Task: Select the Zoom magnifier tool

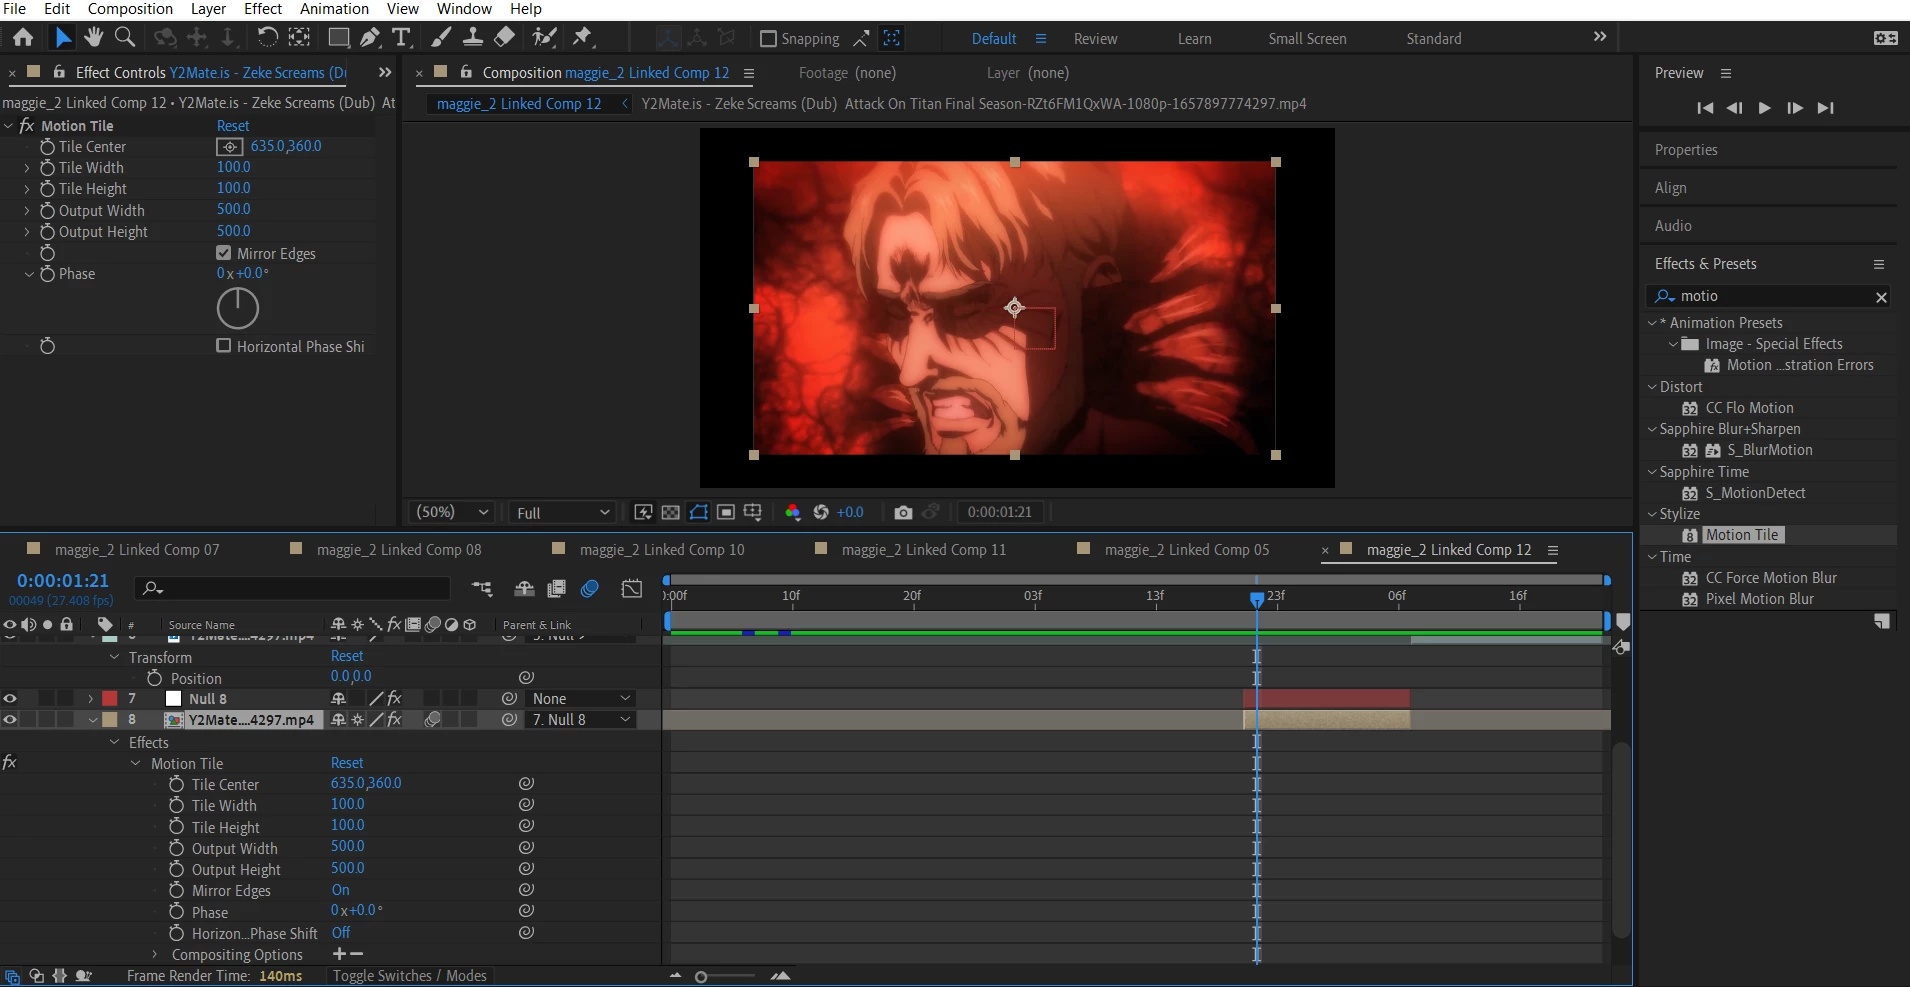Action: pyautogui.click(x=125, y=38)
